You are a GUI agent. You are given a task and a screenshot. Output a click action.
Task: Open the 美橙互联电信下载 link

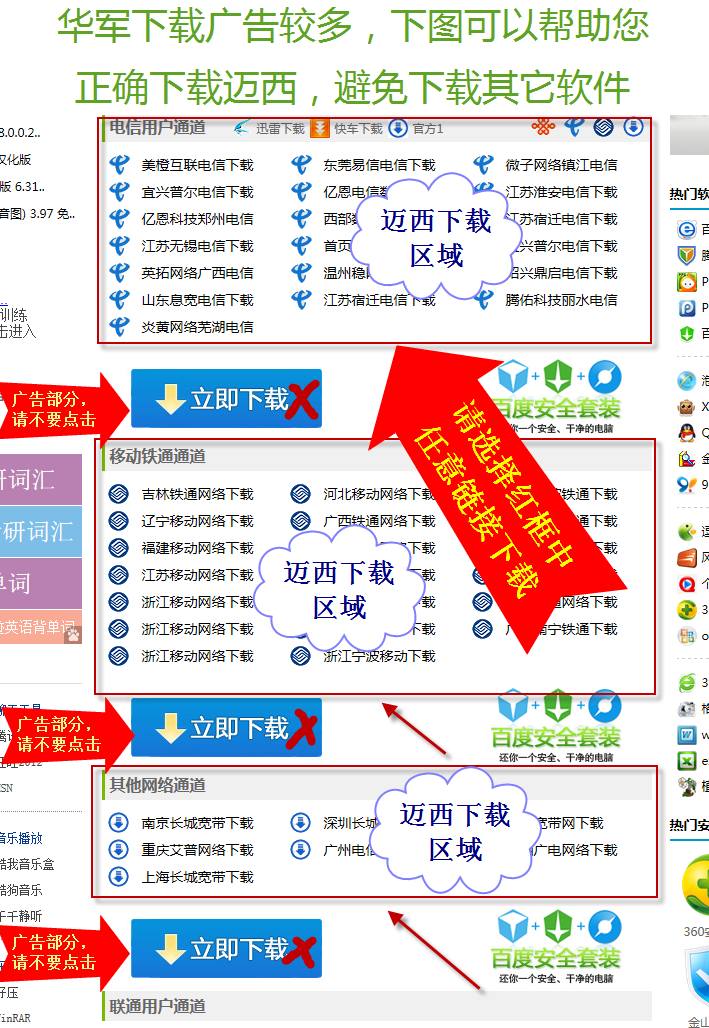click(197, 165)
